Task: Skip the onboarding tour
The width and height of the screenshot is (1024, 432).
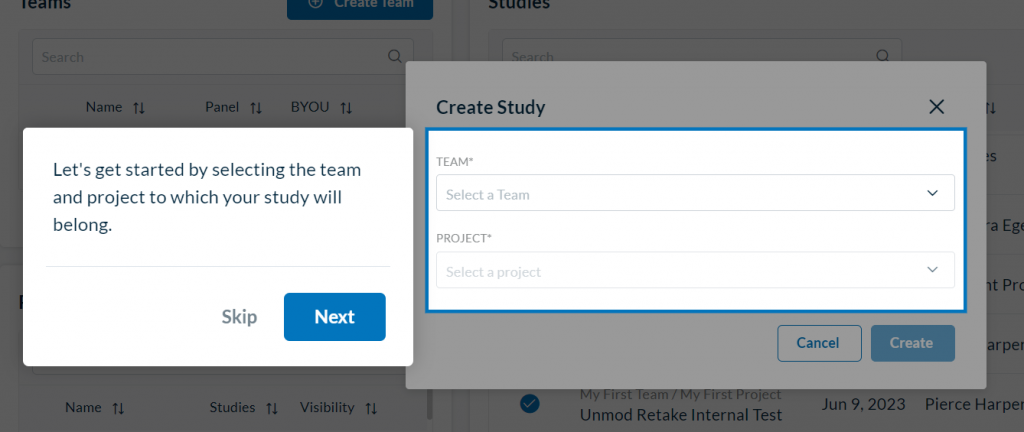Action: [239, 317]
